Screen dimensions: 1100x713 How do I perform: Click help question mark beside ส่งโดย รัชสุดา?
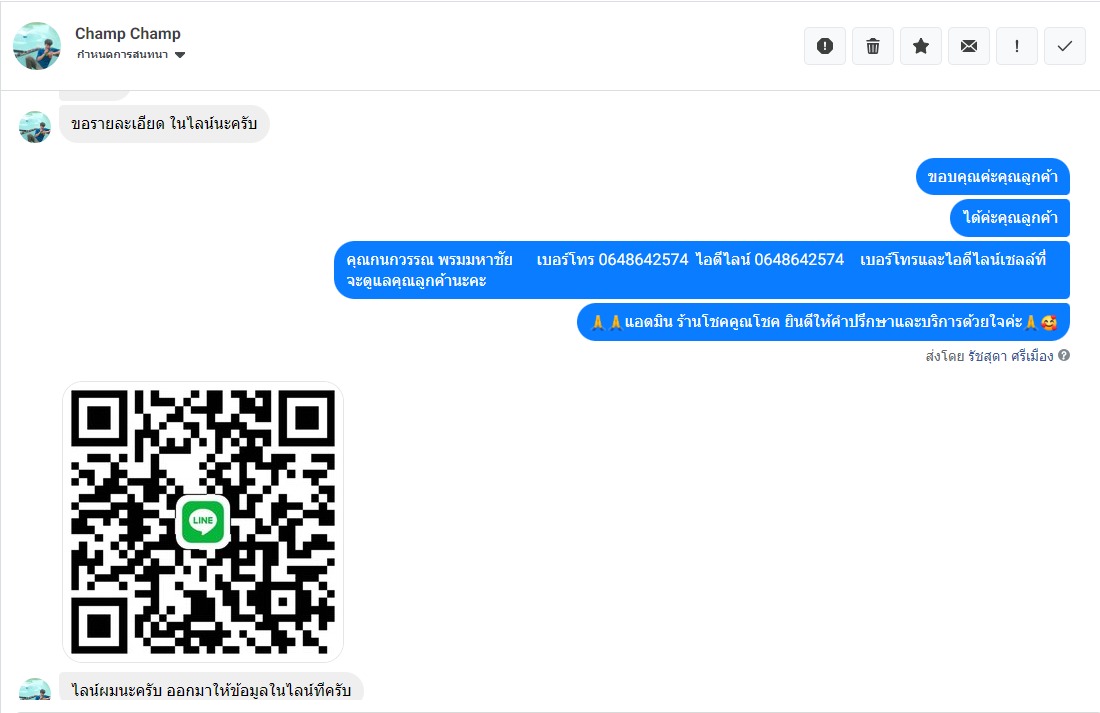coord(1064,355)
